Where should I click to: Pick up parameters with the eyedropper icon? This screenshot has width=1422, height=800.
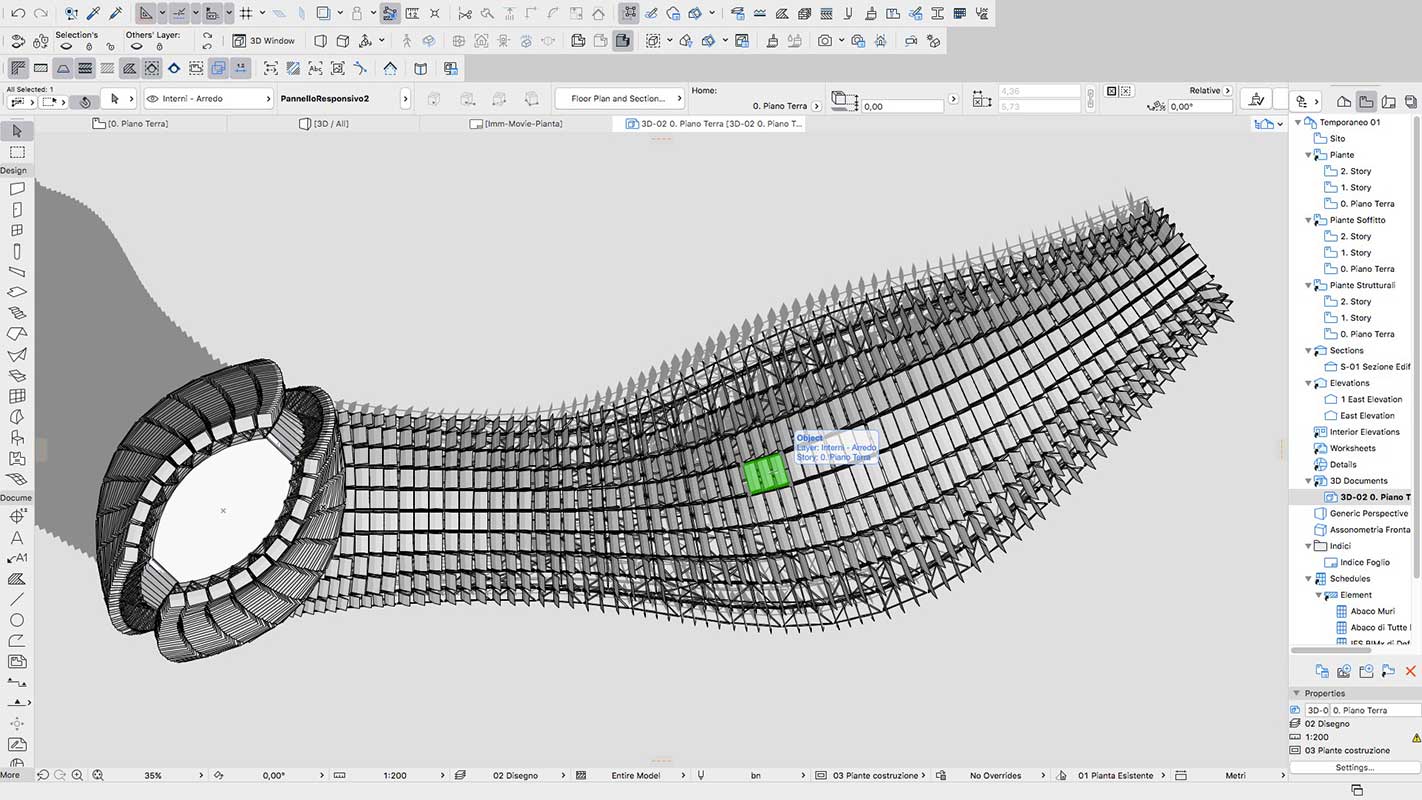94,13
